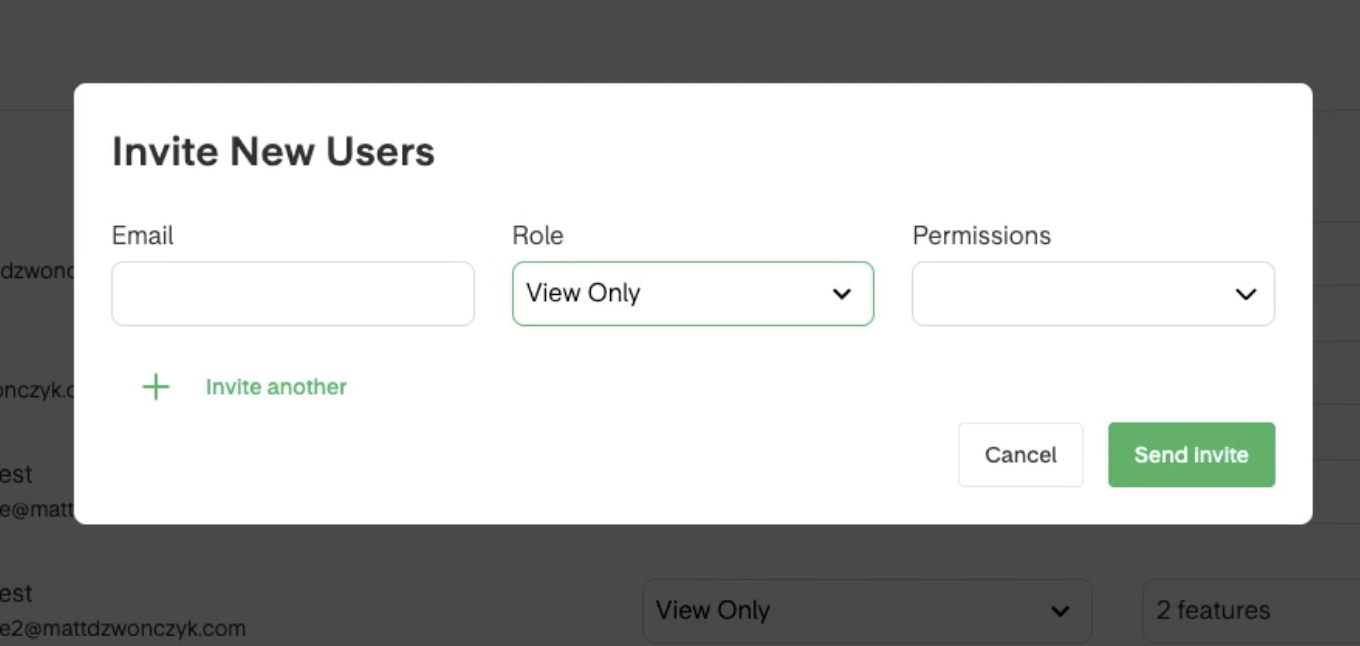This screenshot has width=1360, height=646.
Task: Click the Permissions field label
Action: [x=981, y=235]
